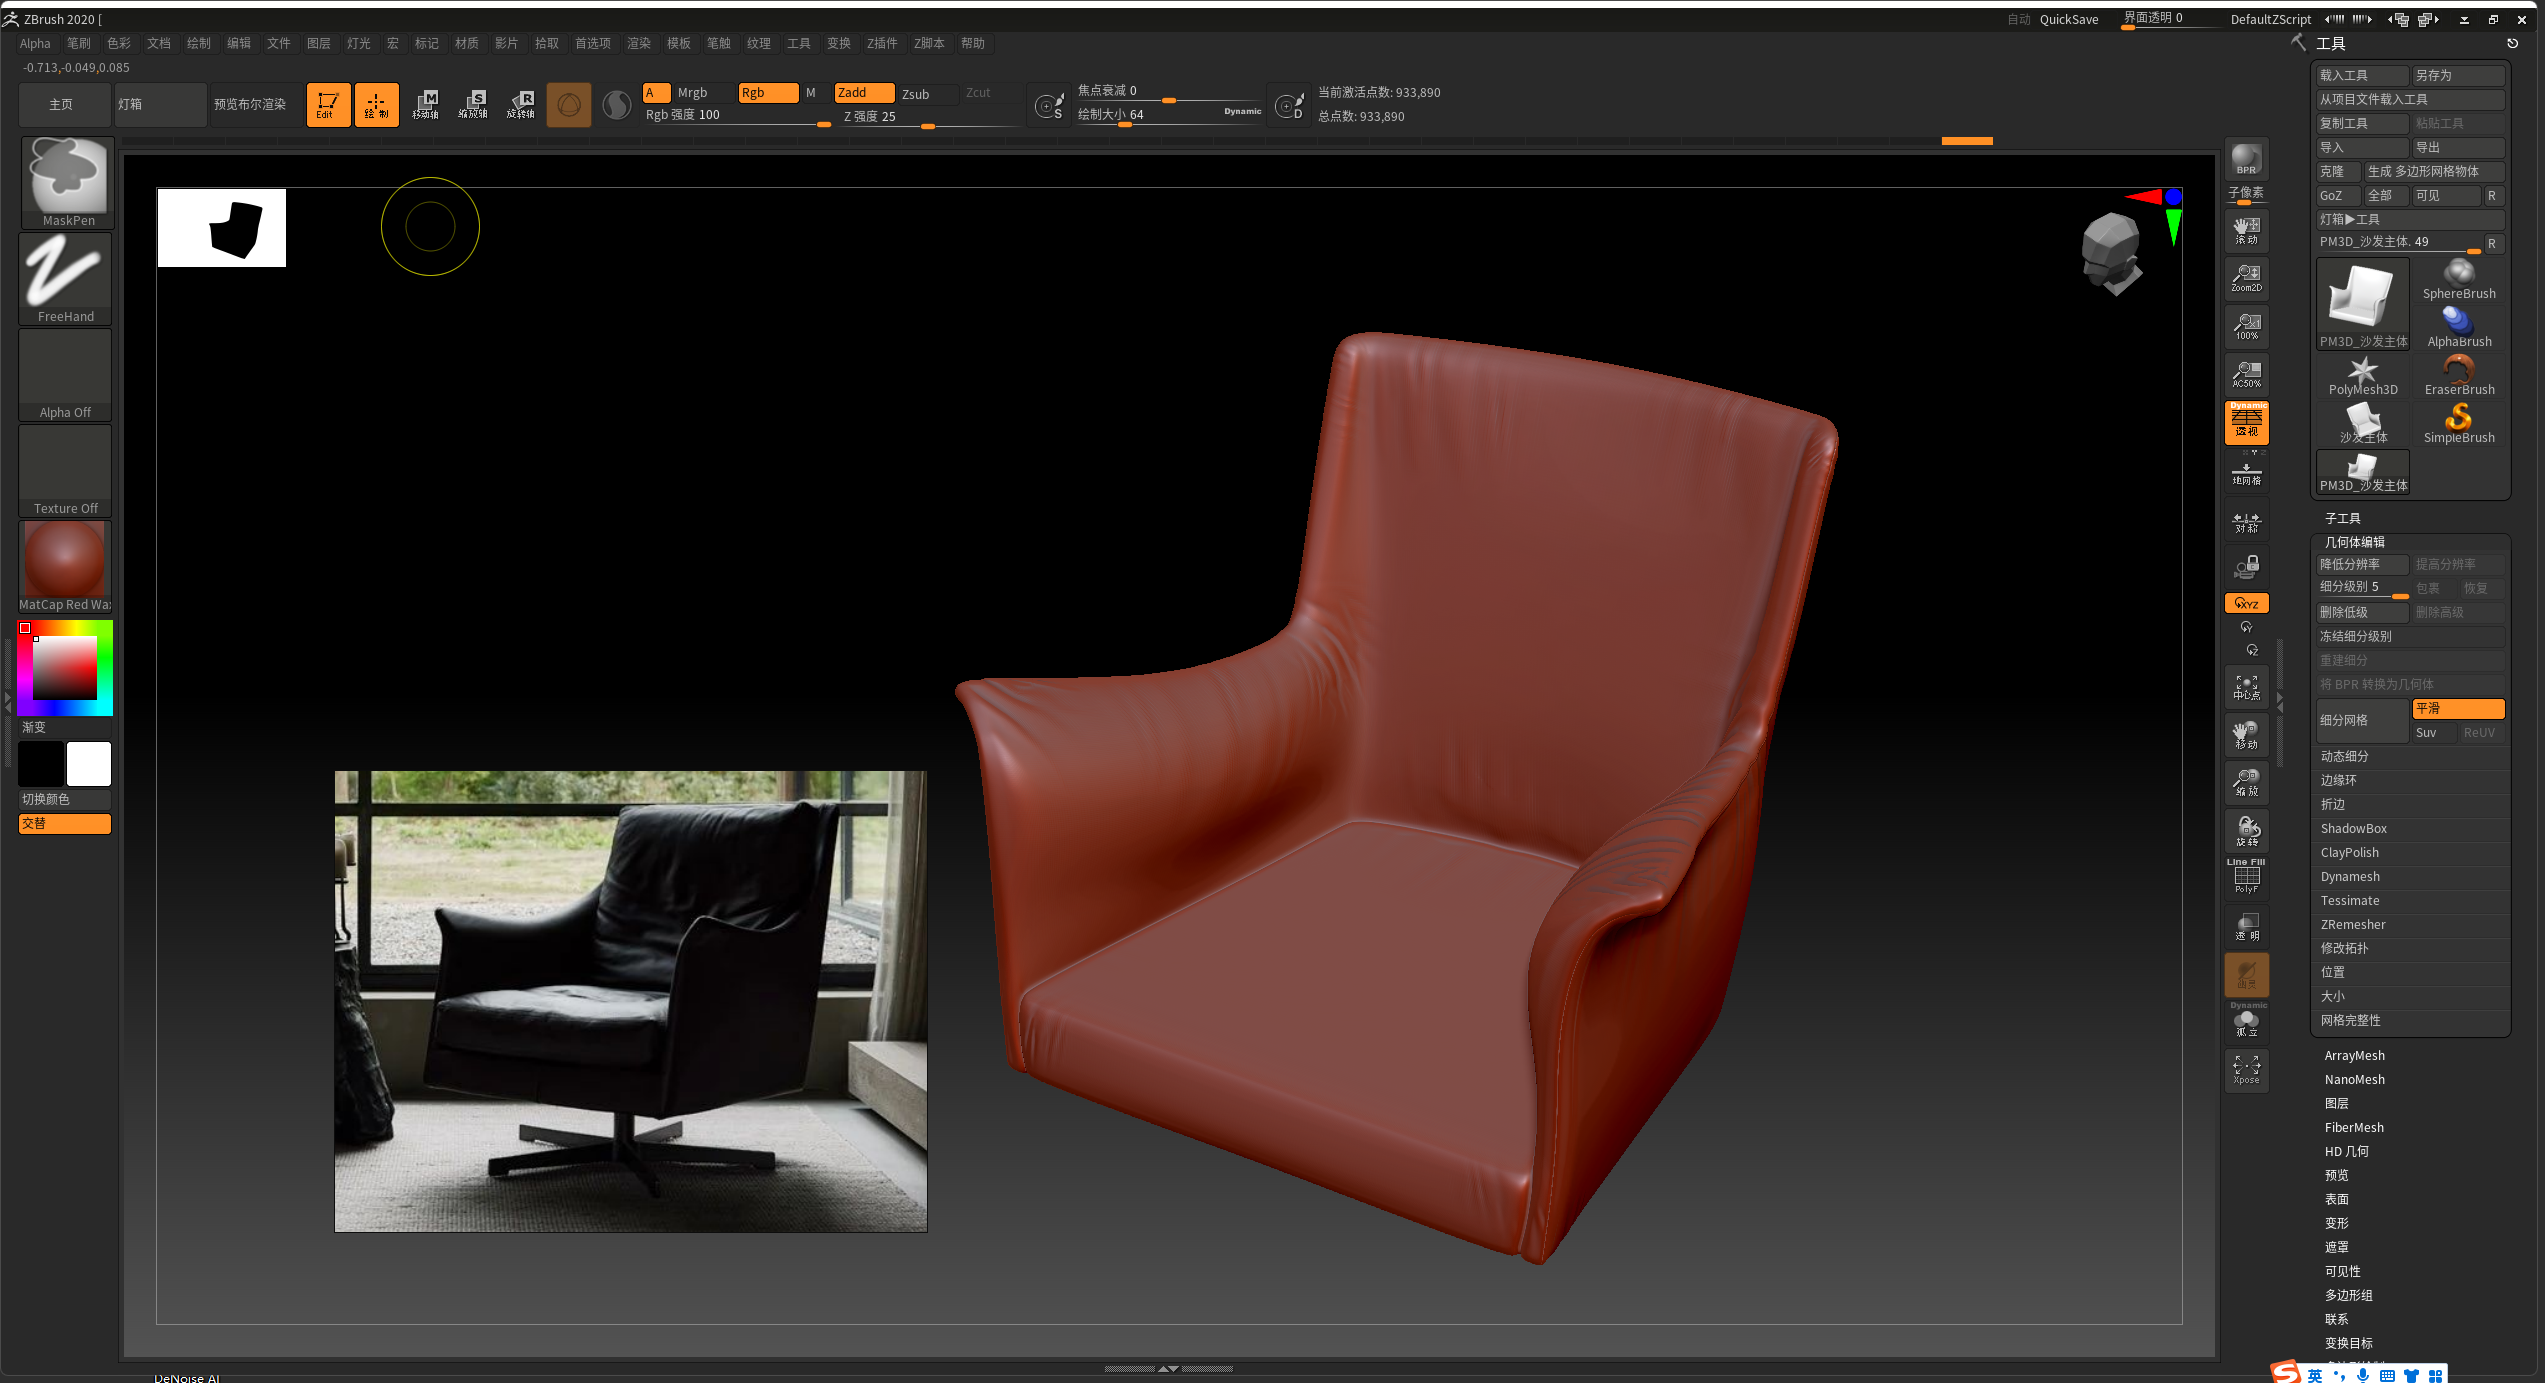Click the BPR render icon
Viewport: 2545px width, 1383px height.
[2246, 160]
